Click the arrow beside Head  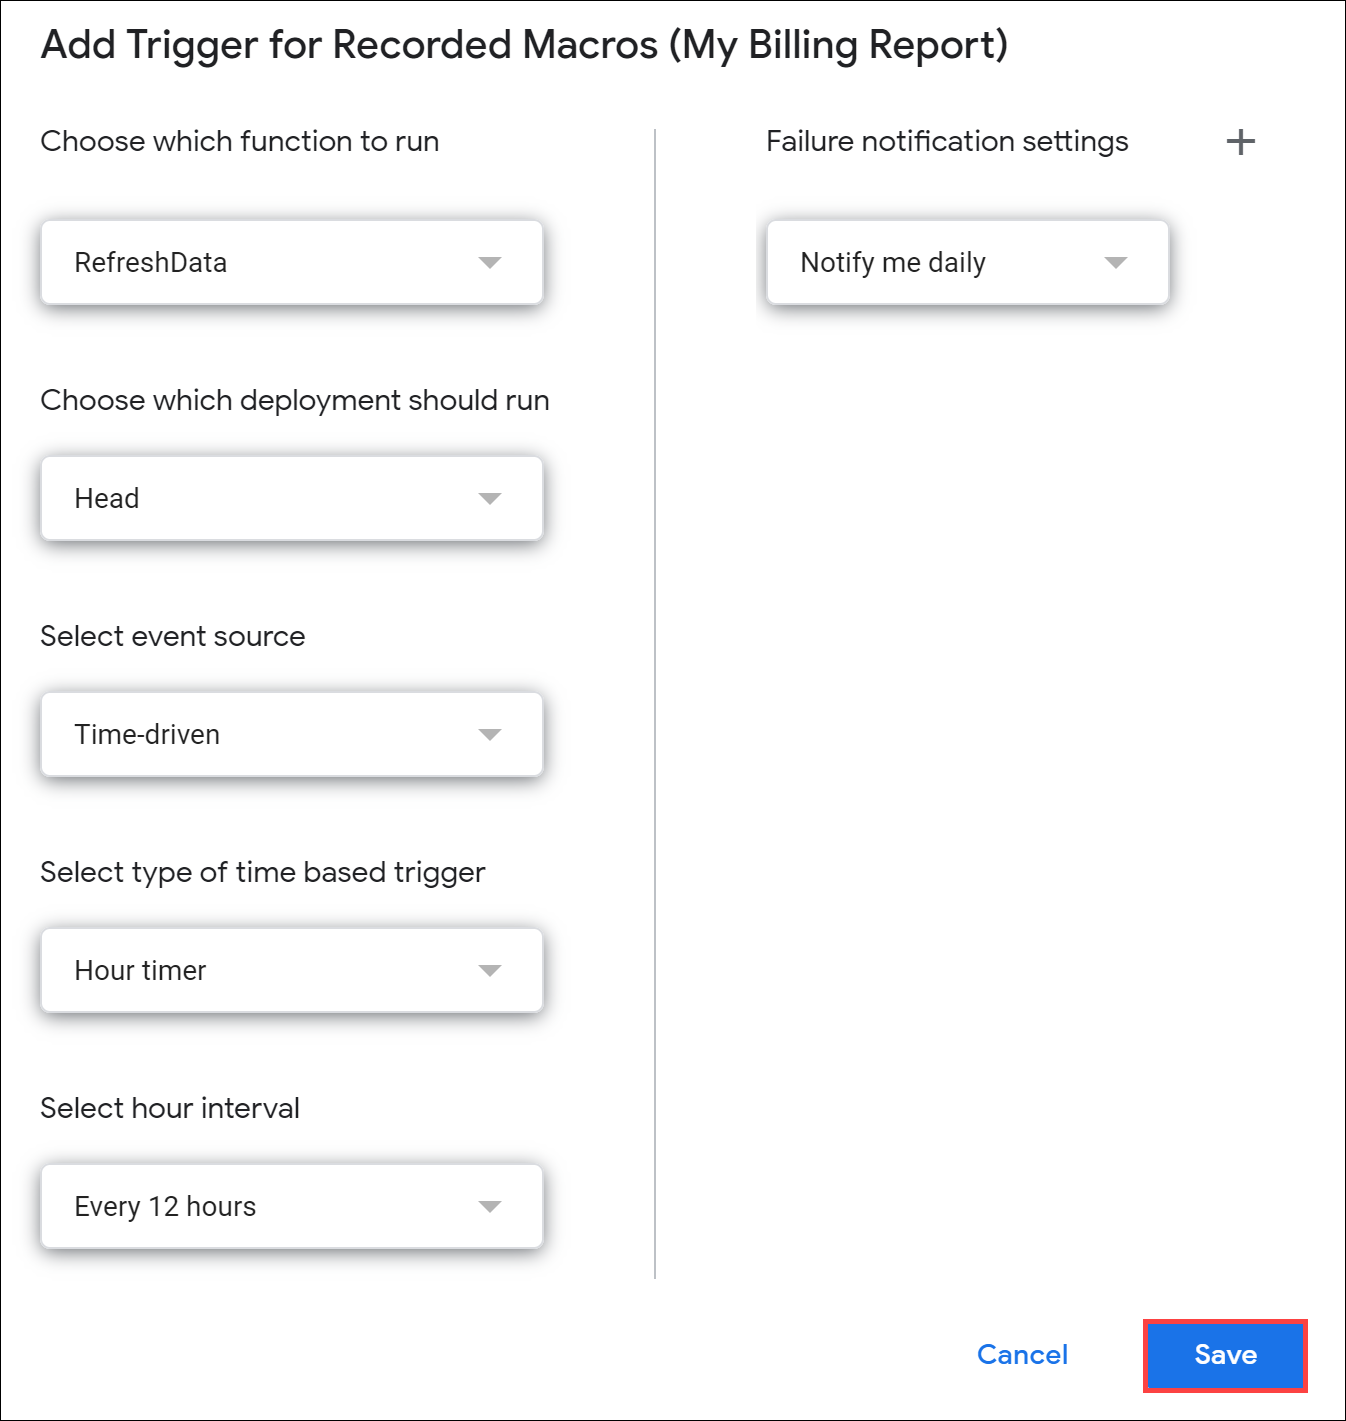click(489, 499)
